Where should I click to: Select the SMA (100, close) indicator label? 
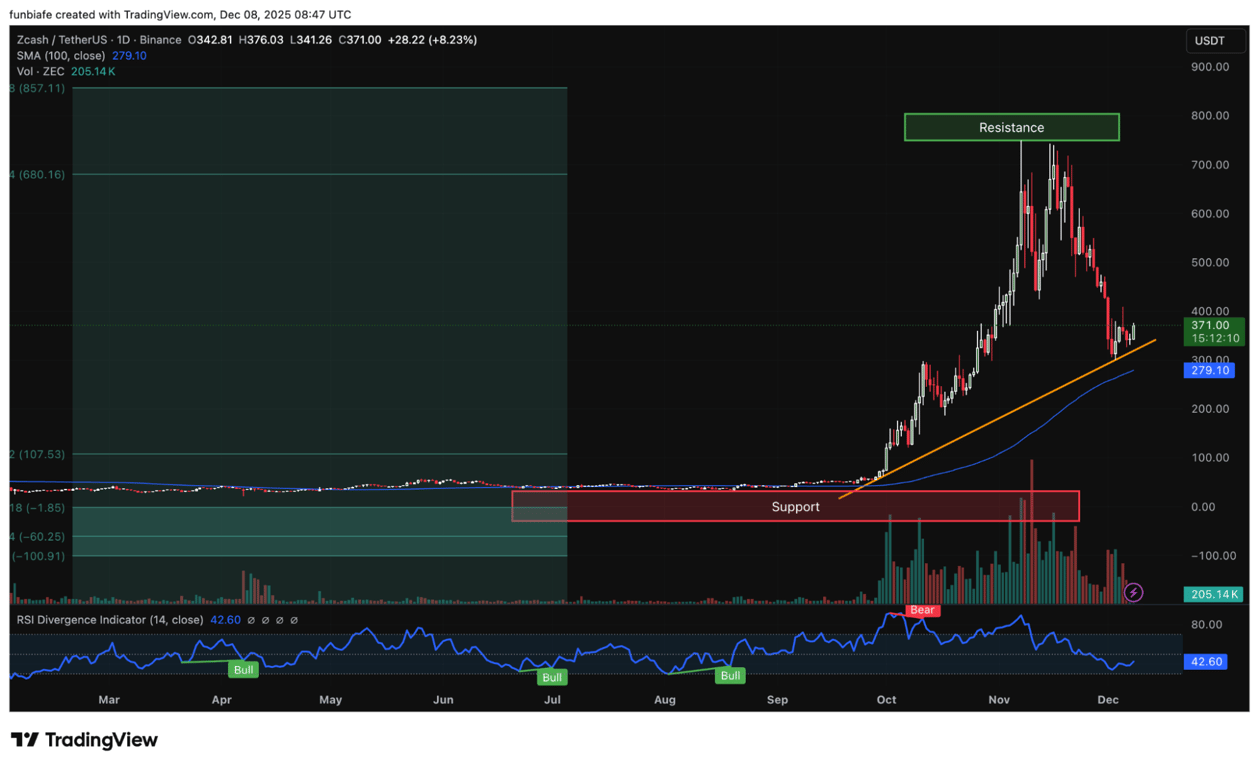point(60,56)
